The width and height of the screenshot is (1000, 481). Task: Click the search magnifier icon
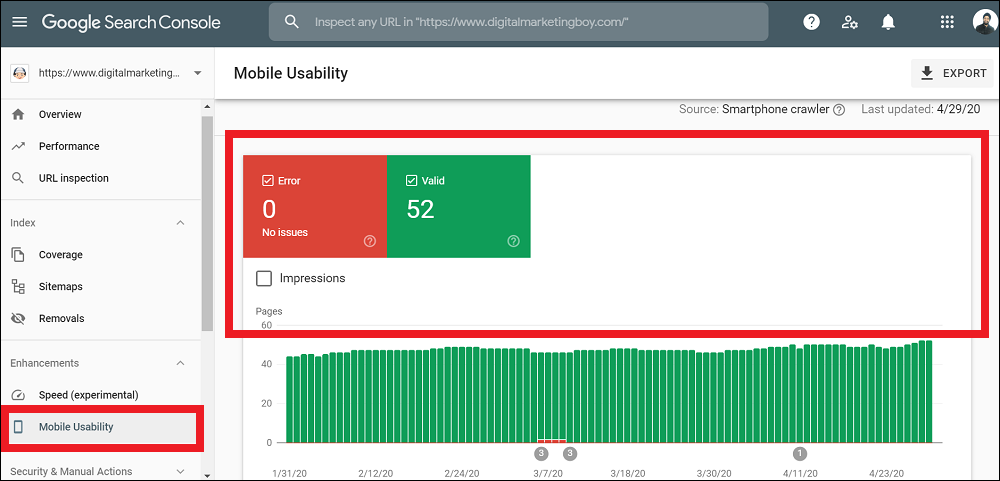(x=291, y=22)
